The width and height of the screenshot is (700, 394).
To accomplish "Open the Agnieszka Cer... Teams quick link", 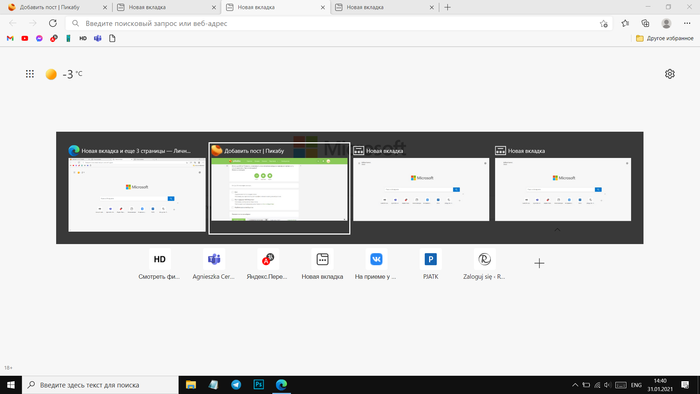I will pyautogui.click(x=213, y=264).
